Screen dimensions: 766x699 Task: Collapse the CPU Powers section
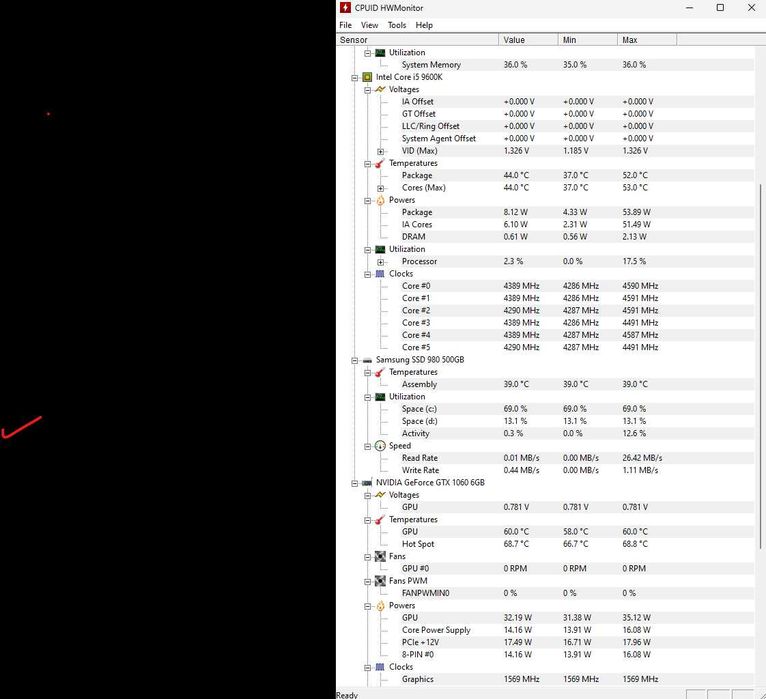click(368, 200)
